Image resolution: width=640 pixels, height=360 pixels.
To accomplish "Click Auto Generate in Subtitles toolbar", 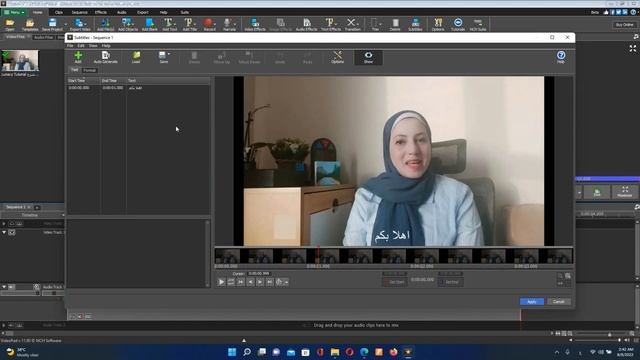I will 105,57.
